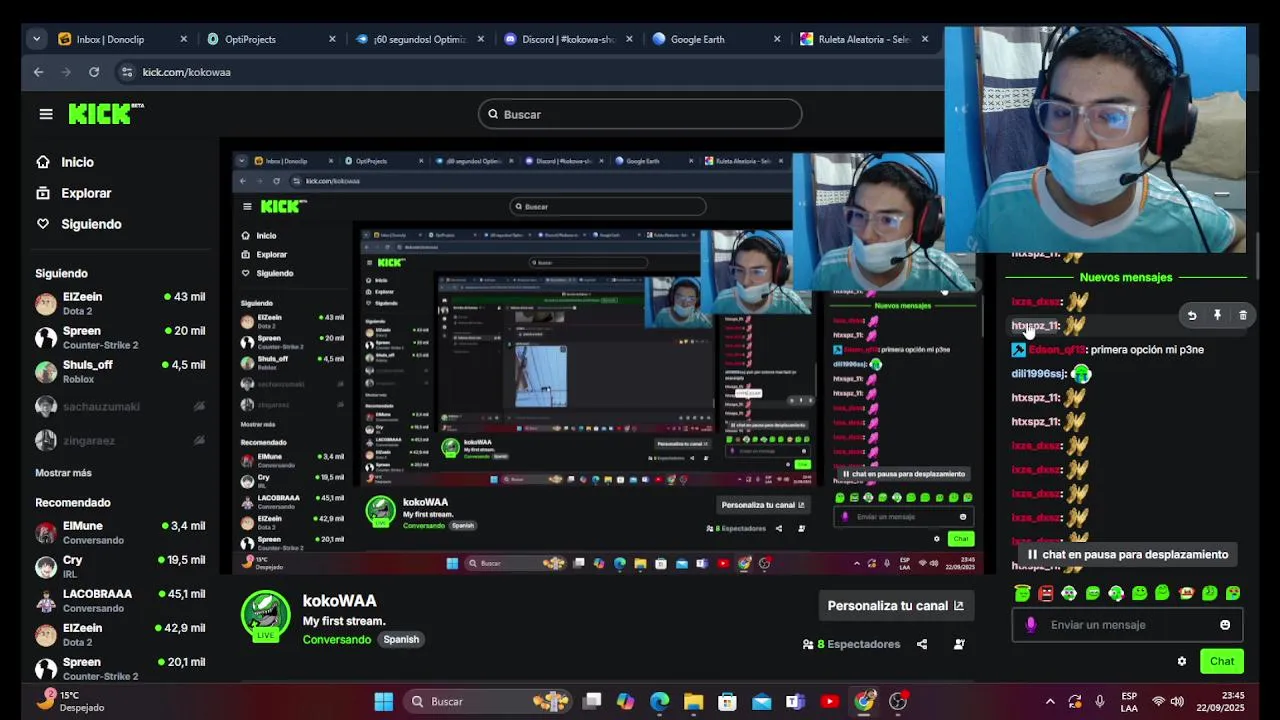1280x720 pixels.
Task: Close the Google Earth tab
Action: tap(777, 39)
